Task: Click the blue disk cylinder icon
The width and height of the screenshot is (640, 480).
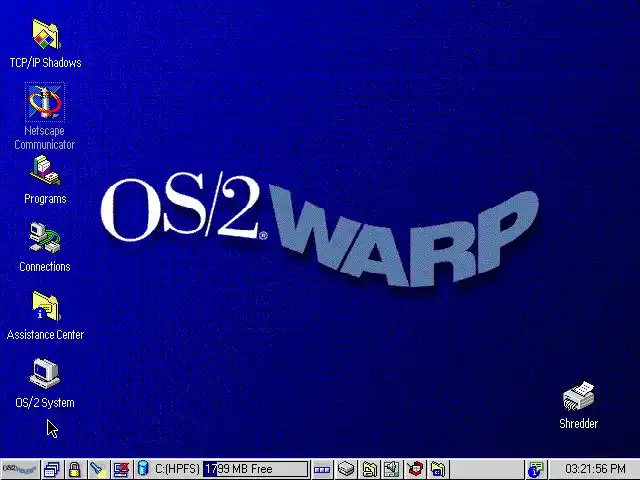Action: 143,468
